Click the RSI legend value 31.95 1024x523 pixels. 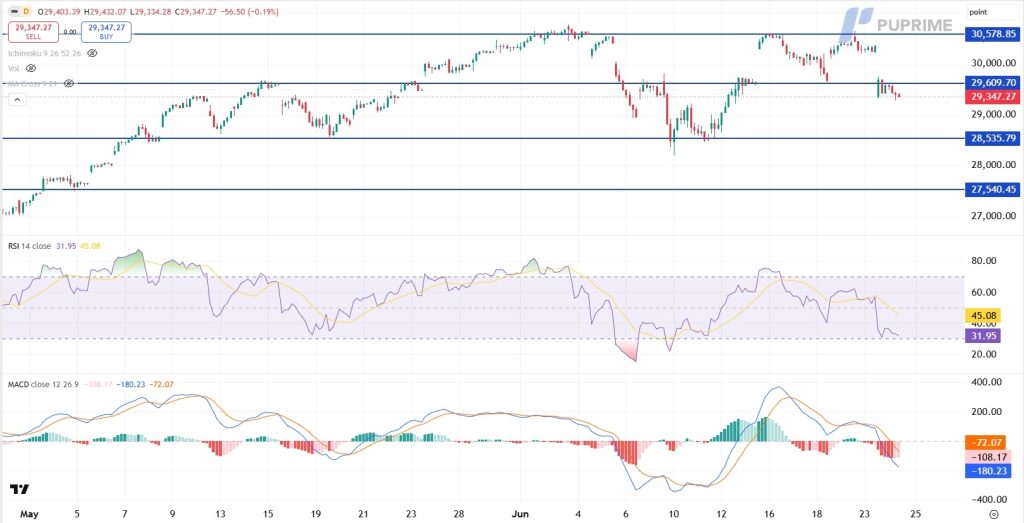tap(66, 246)
